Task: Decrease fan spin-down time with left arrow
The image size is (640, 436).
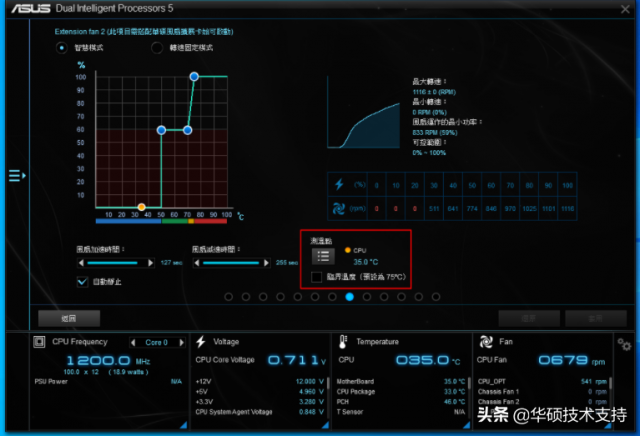Action: 197,263
